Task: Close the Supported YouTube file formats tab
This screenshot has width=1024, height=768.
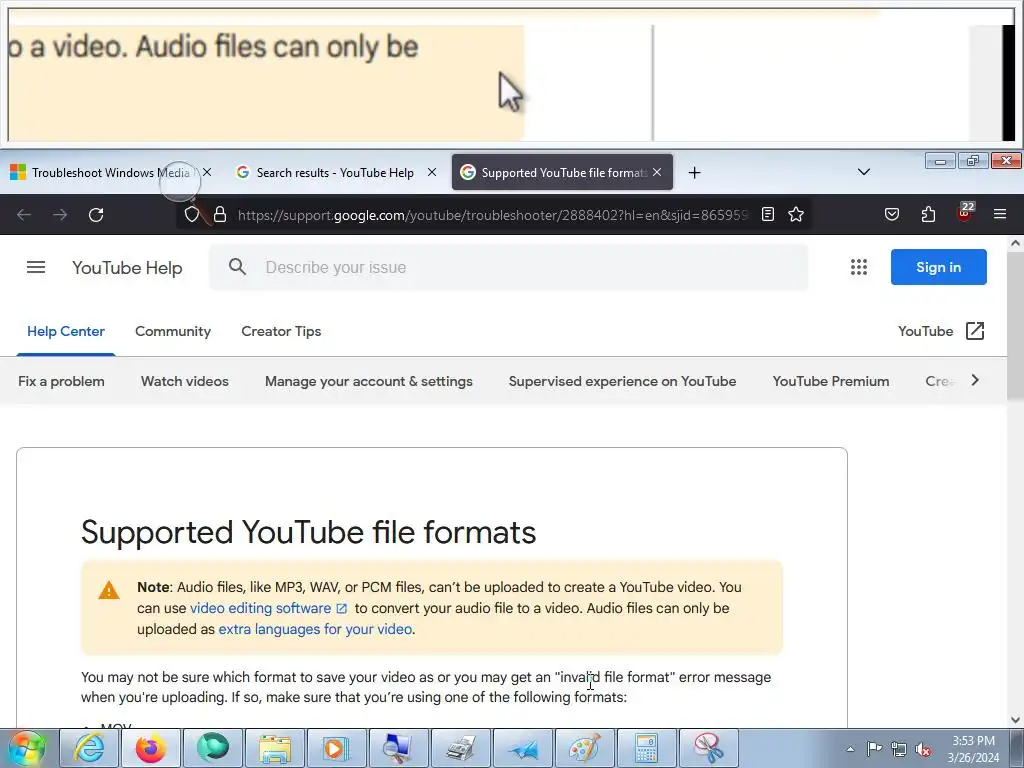Action: [657, 172]
